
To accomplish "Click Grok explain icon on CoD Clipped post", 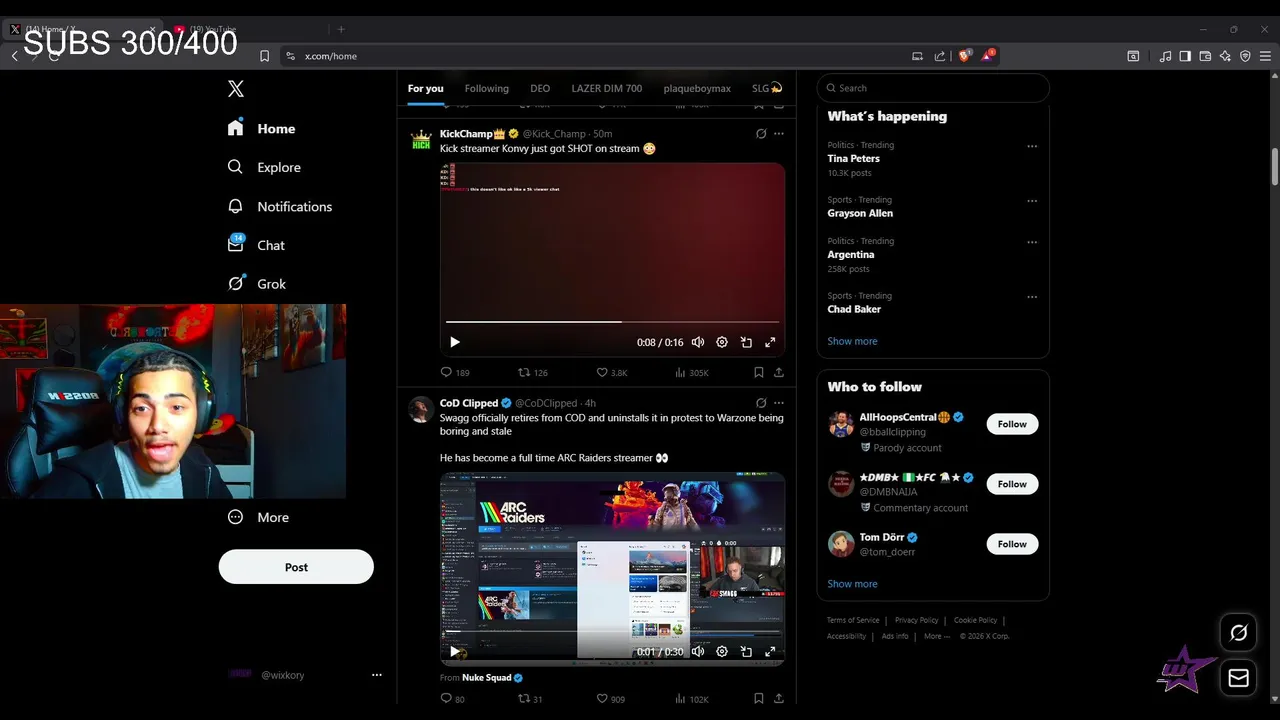I will [761, 403].
